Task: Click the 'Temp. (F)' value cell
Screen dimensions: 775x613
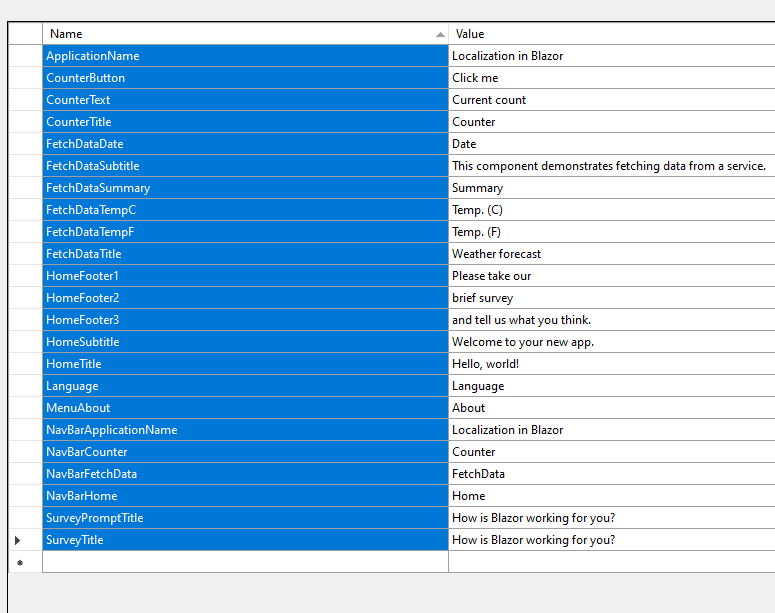Action: [x=611, y=232]
